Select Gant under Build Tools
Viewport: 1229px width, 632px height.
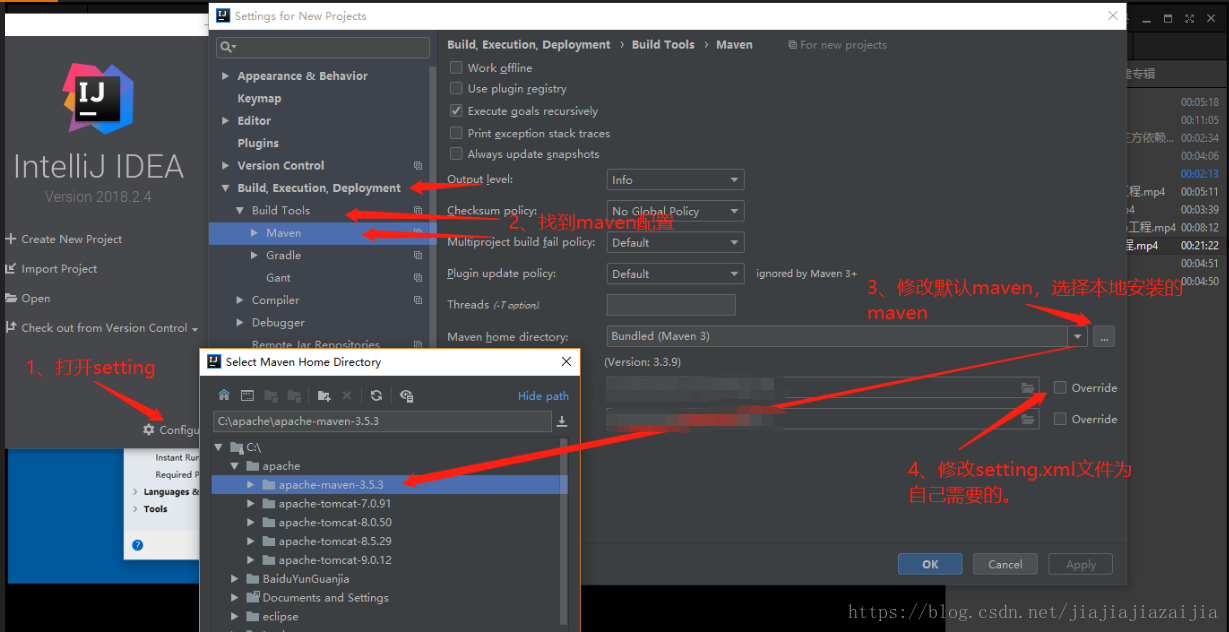coord(278,278)
